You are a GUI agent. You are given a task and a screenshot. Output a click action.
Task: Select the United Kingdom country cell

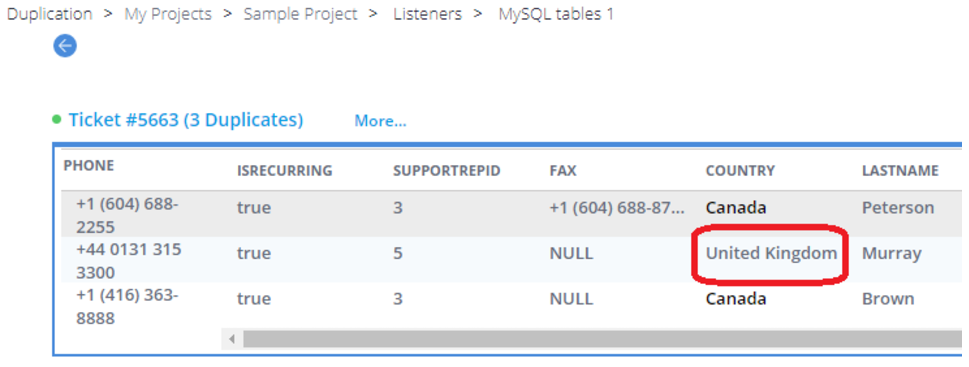(772, 253)
